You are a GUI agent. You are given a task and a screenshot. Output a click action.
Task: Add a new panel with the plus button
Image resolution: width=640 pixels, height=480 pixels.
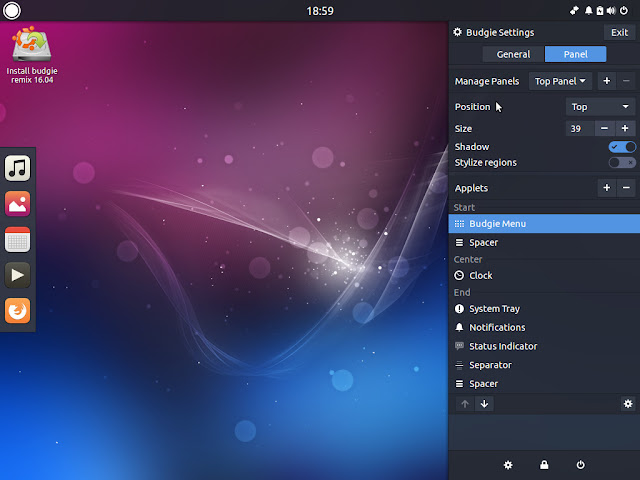(607, 81)
